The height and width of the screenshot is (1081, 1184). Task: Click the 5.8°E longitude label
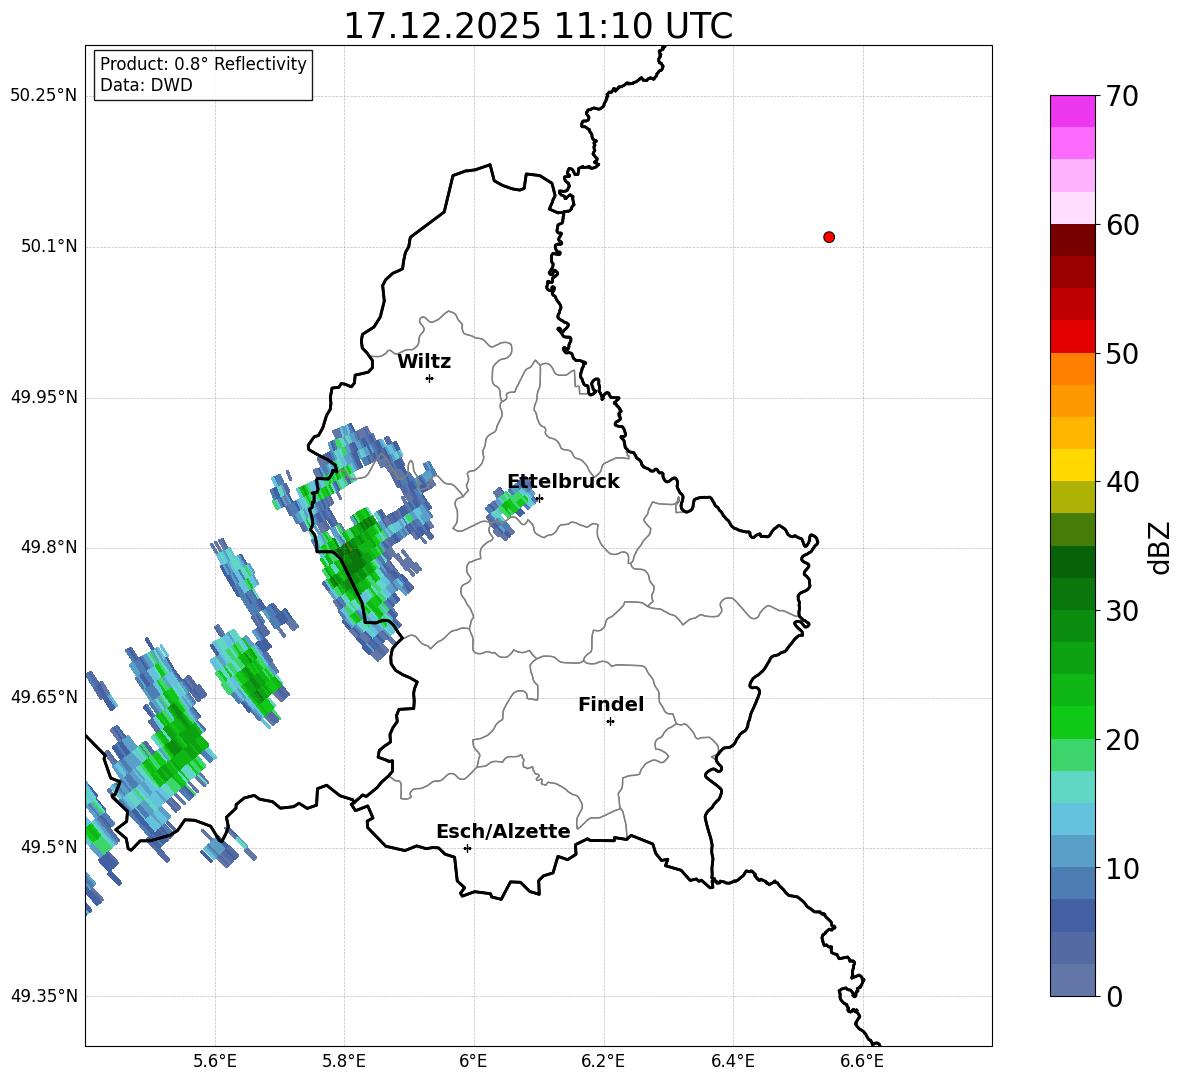[x=344, y=1061]
